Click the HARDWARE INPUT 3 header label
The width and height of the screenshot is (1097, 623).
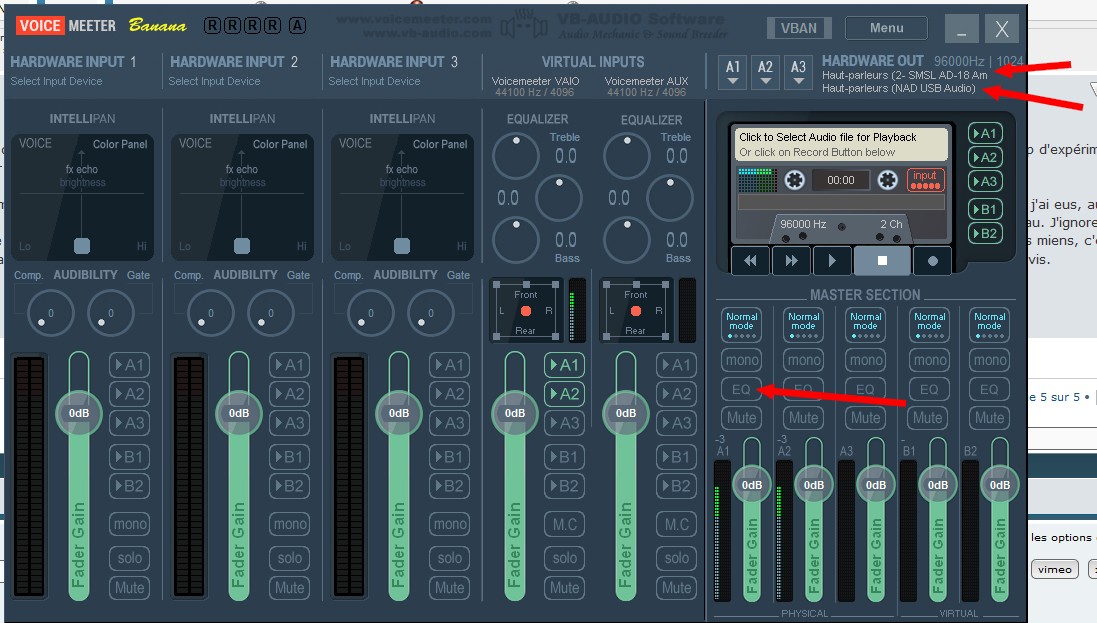[x=394, y=62]
